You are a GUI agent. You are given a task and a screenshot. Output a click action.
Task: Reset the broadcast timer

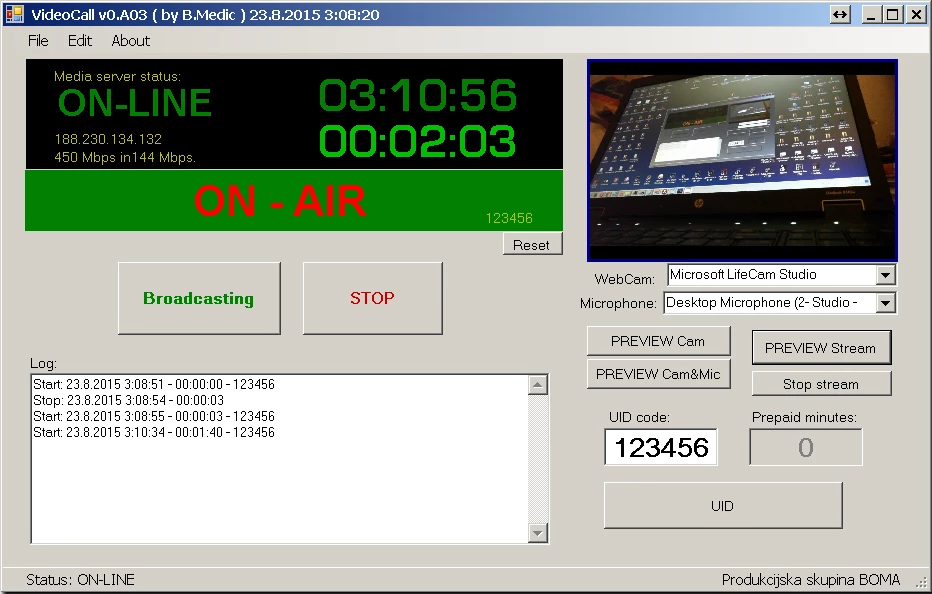coord(532,245)
